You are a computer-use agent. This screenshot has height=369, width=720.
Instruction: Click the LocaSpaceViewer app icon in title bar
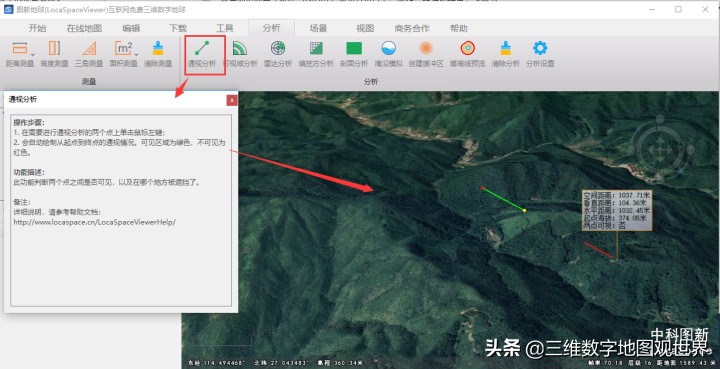8,9
